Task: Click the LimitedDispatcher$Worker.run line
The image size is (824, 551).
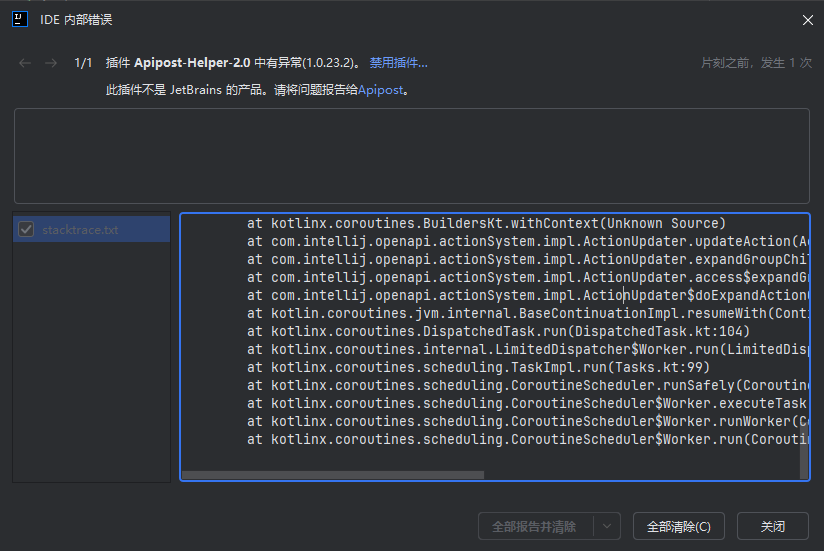Action: point(528,349)
